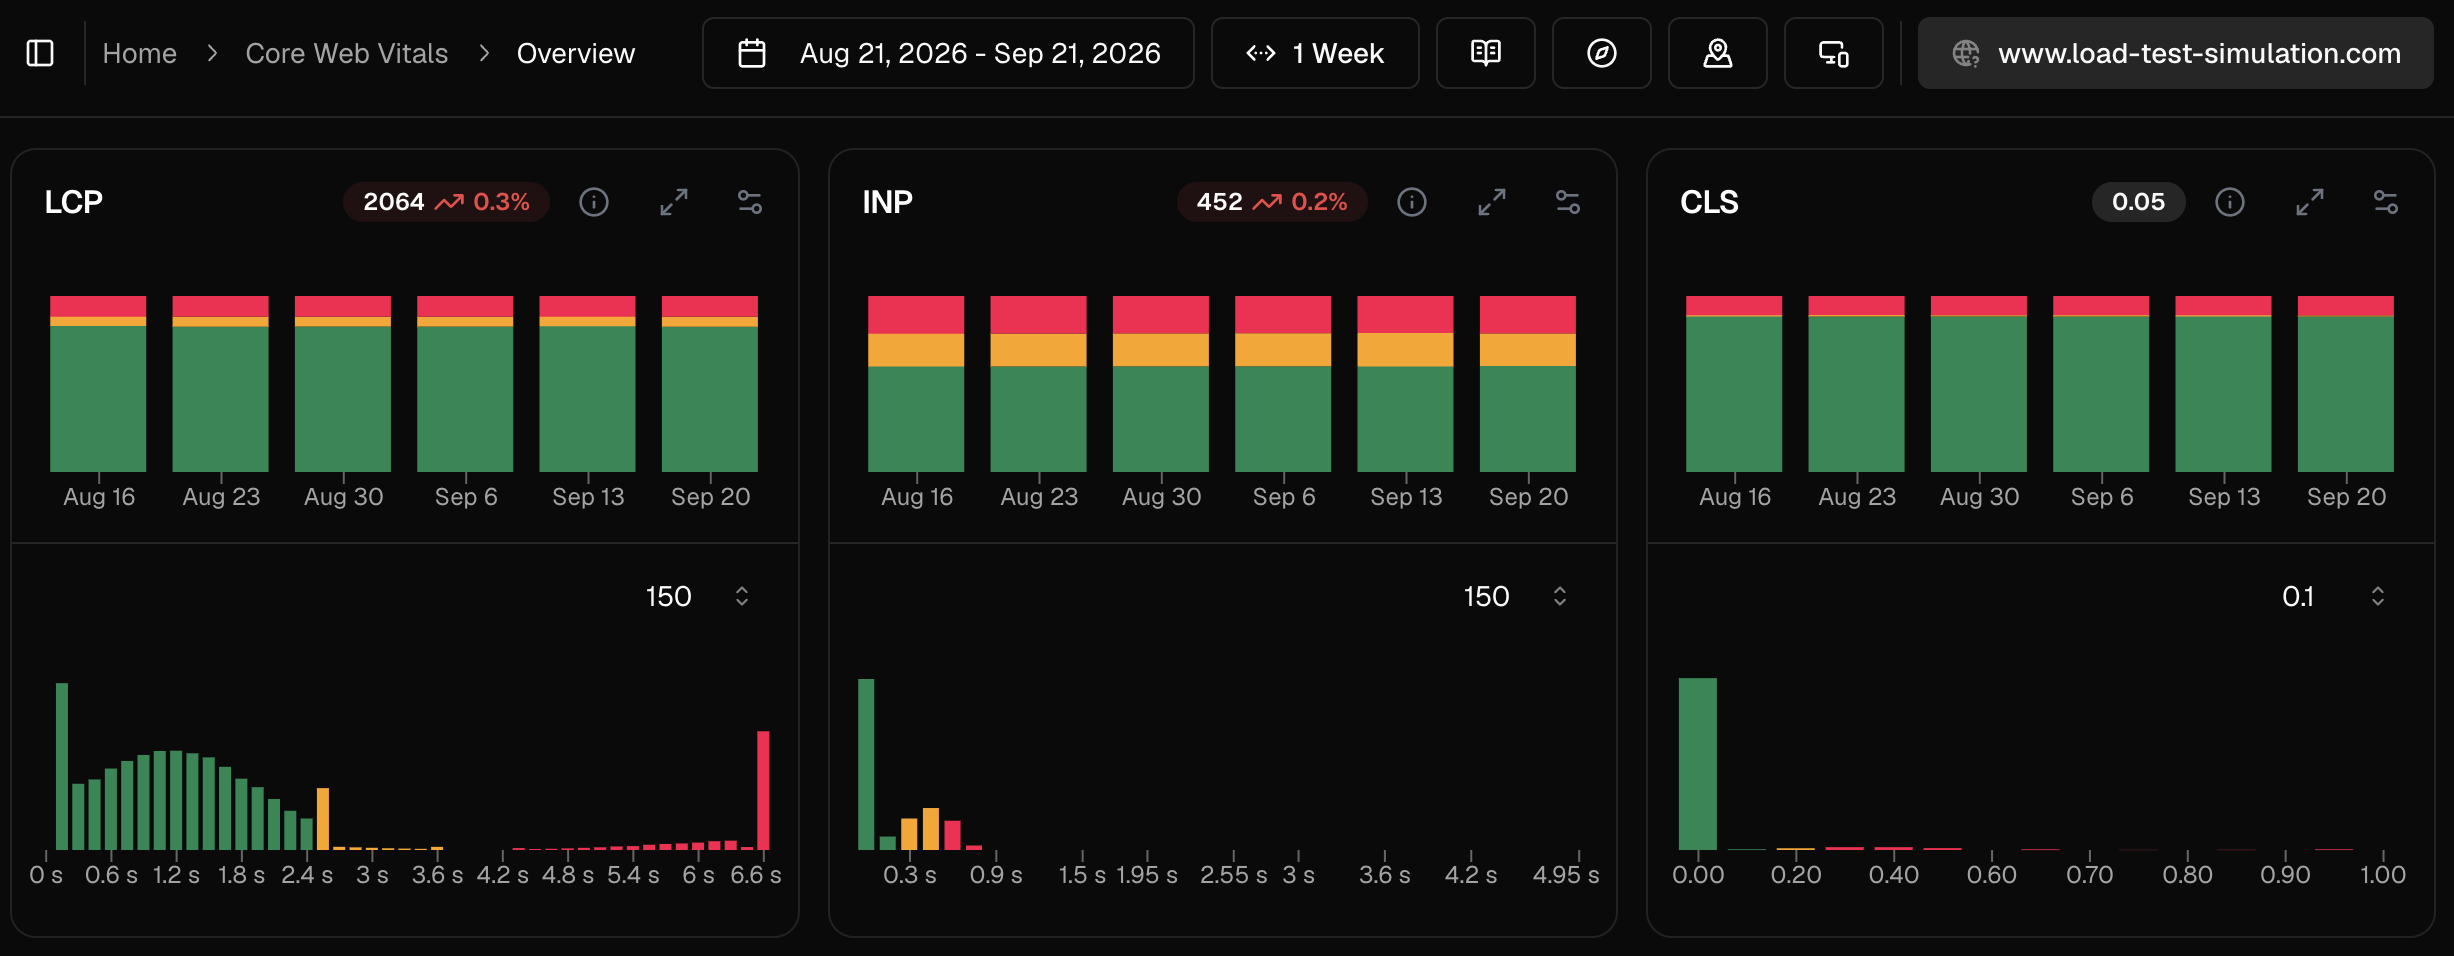Screen dimensions: 2454x956
Task: Click INP axis label Aug 23
Action: tap(1039, 497)
